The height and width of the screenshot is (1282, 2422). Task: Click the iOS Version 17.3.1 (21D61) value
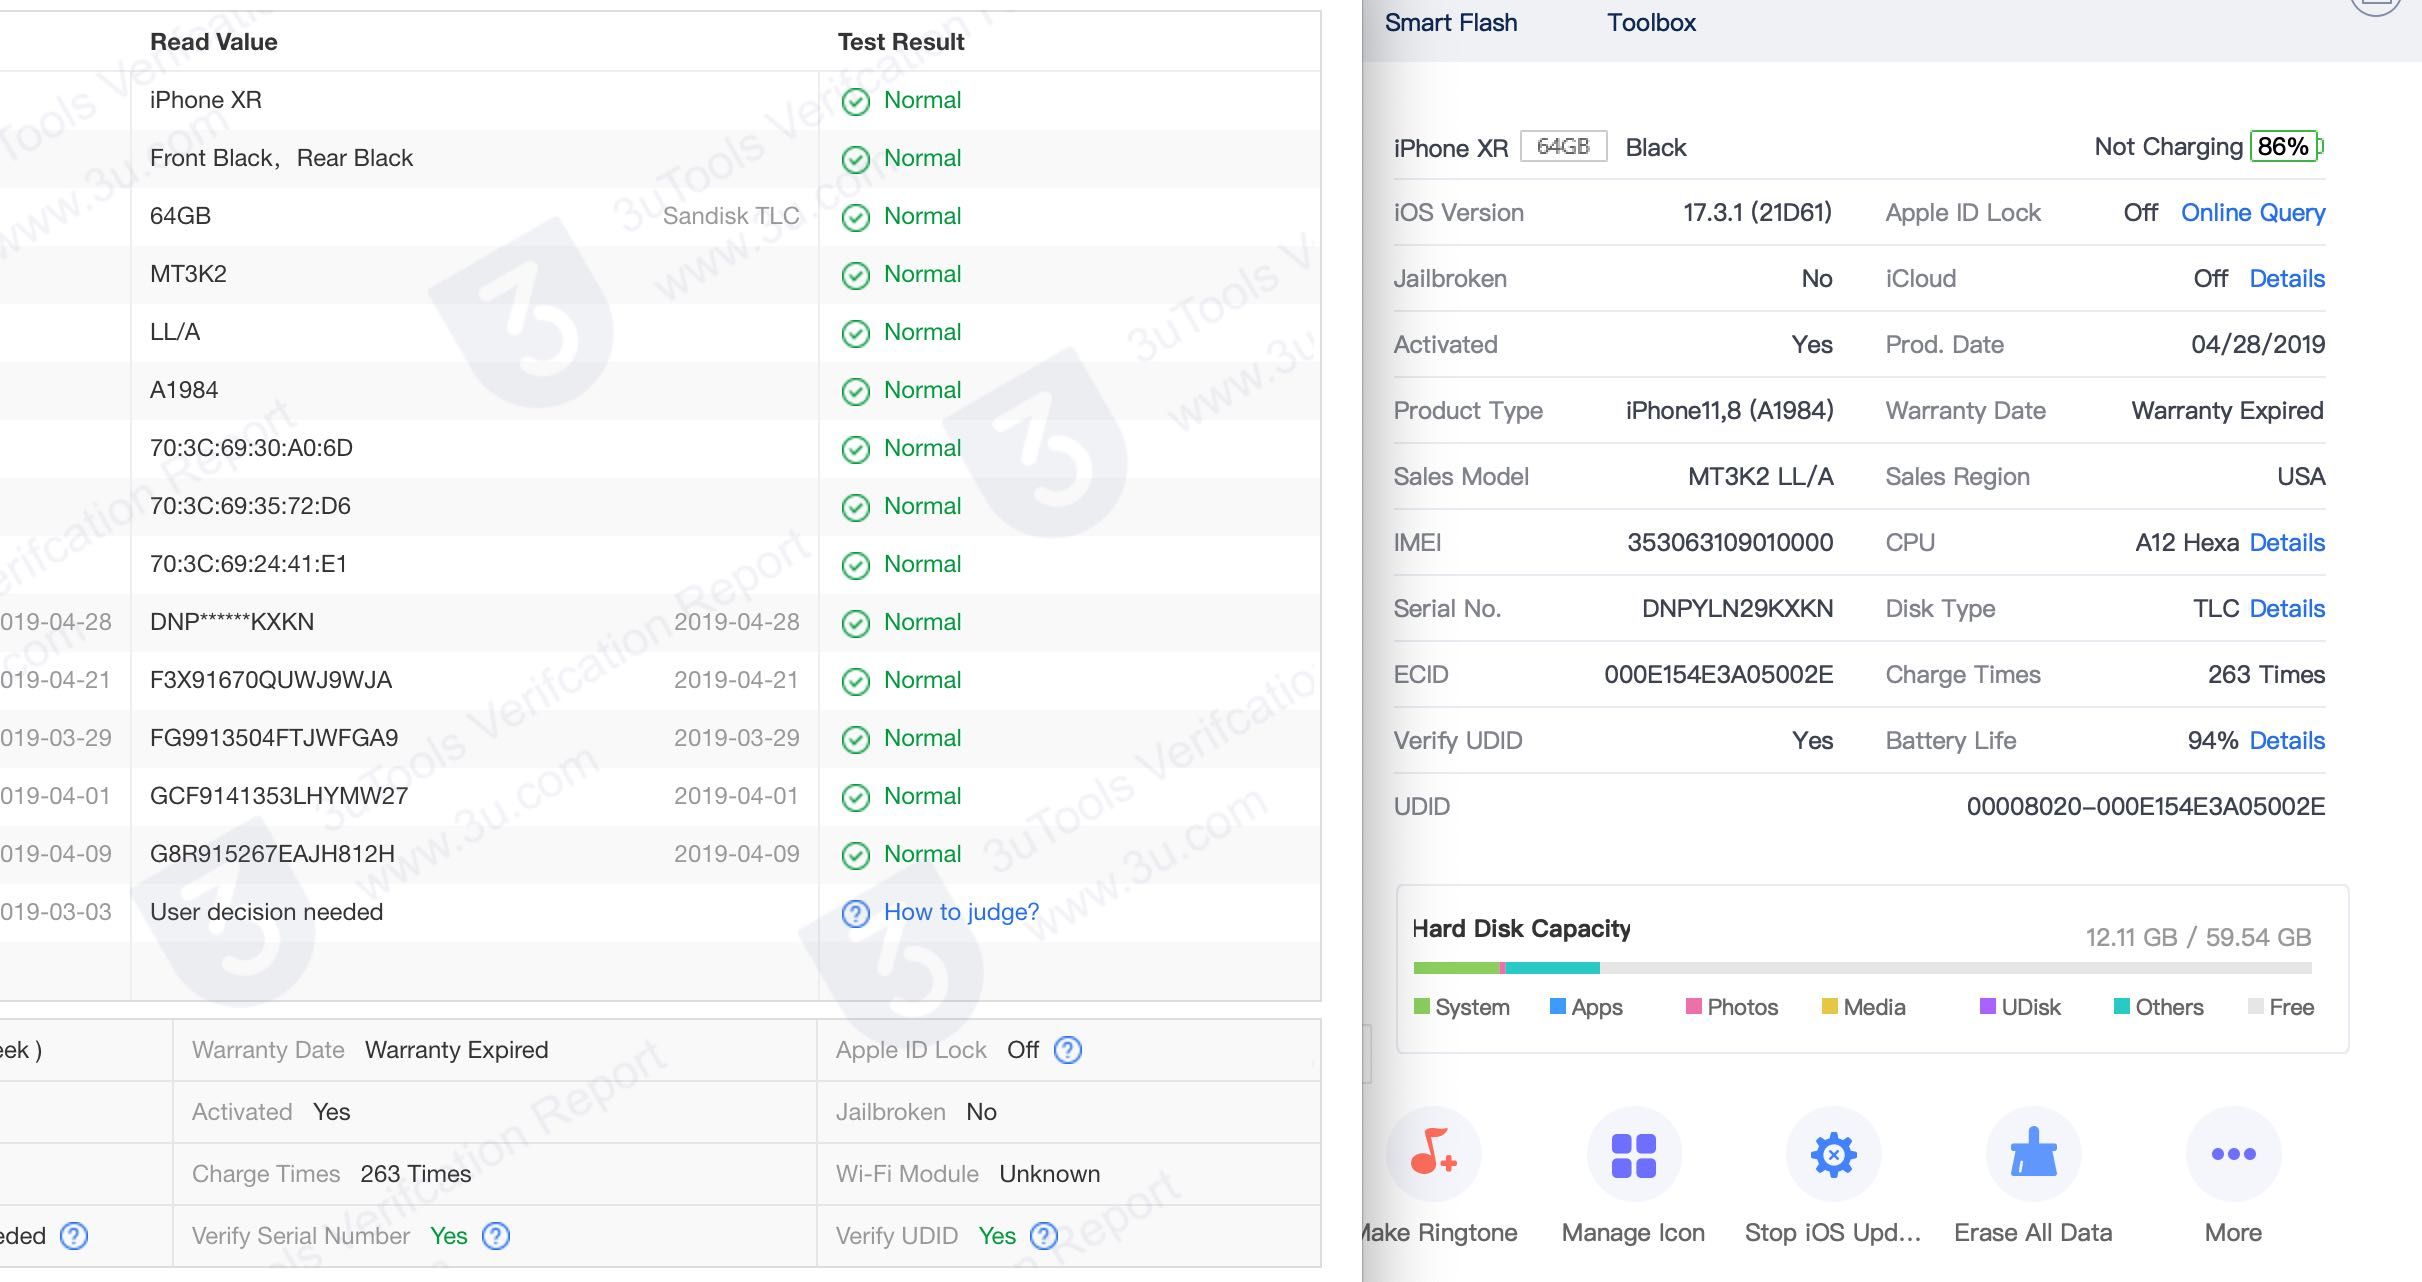1757,213
